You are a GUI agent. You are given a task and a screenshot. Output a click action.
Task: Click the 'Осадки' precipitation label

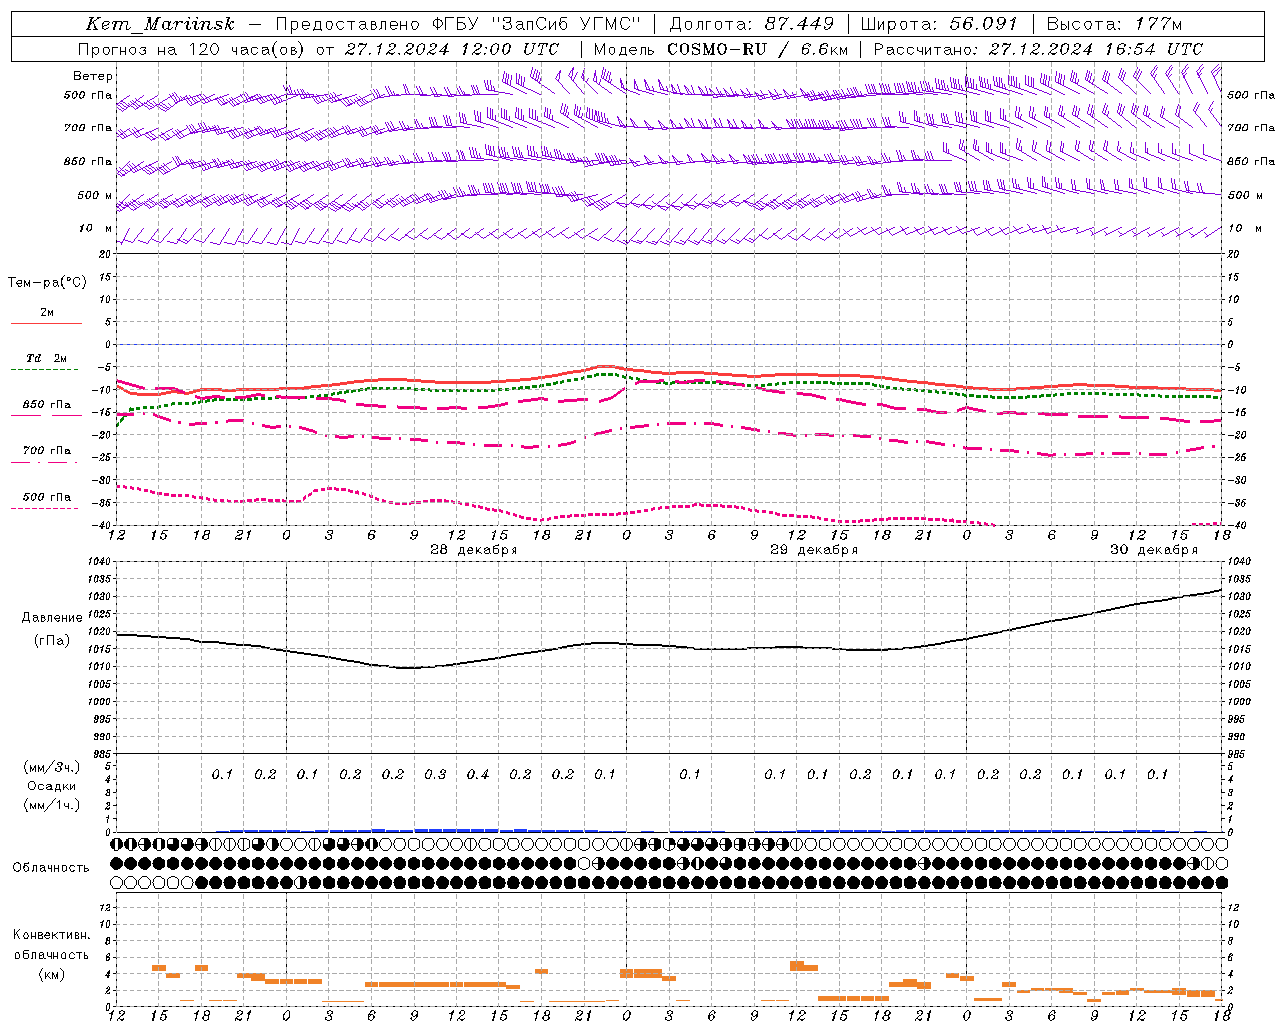click(x=52, y=786)
